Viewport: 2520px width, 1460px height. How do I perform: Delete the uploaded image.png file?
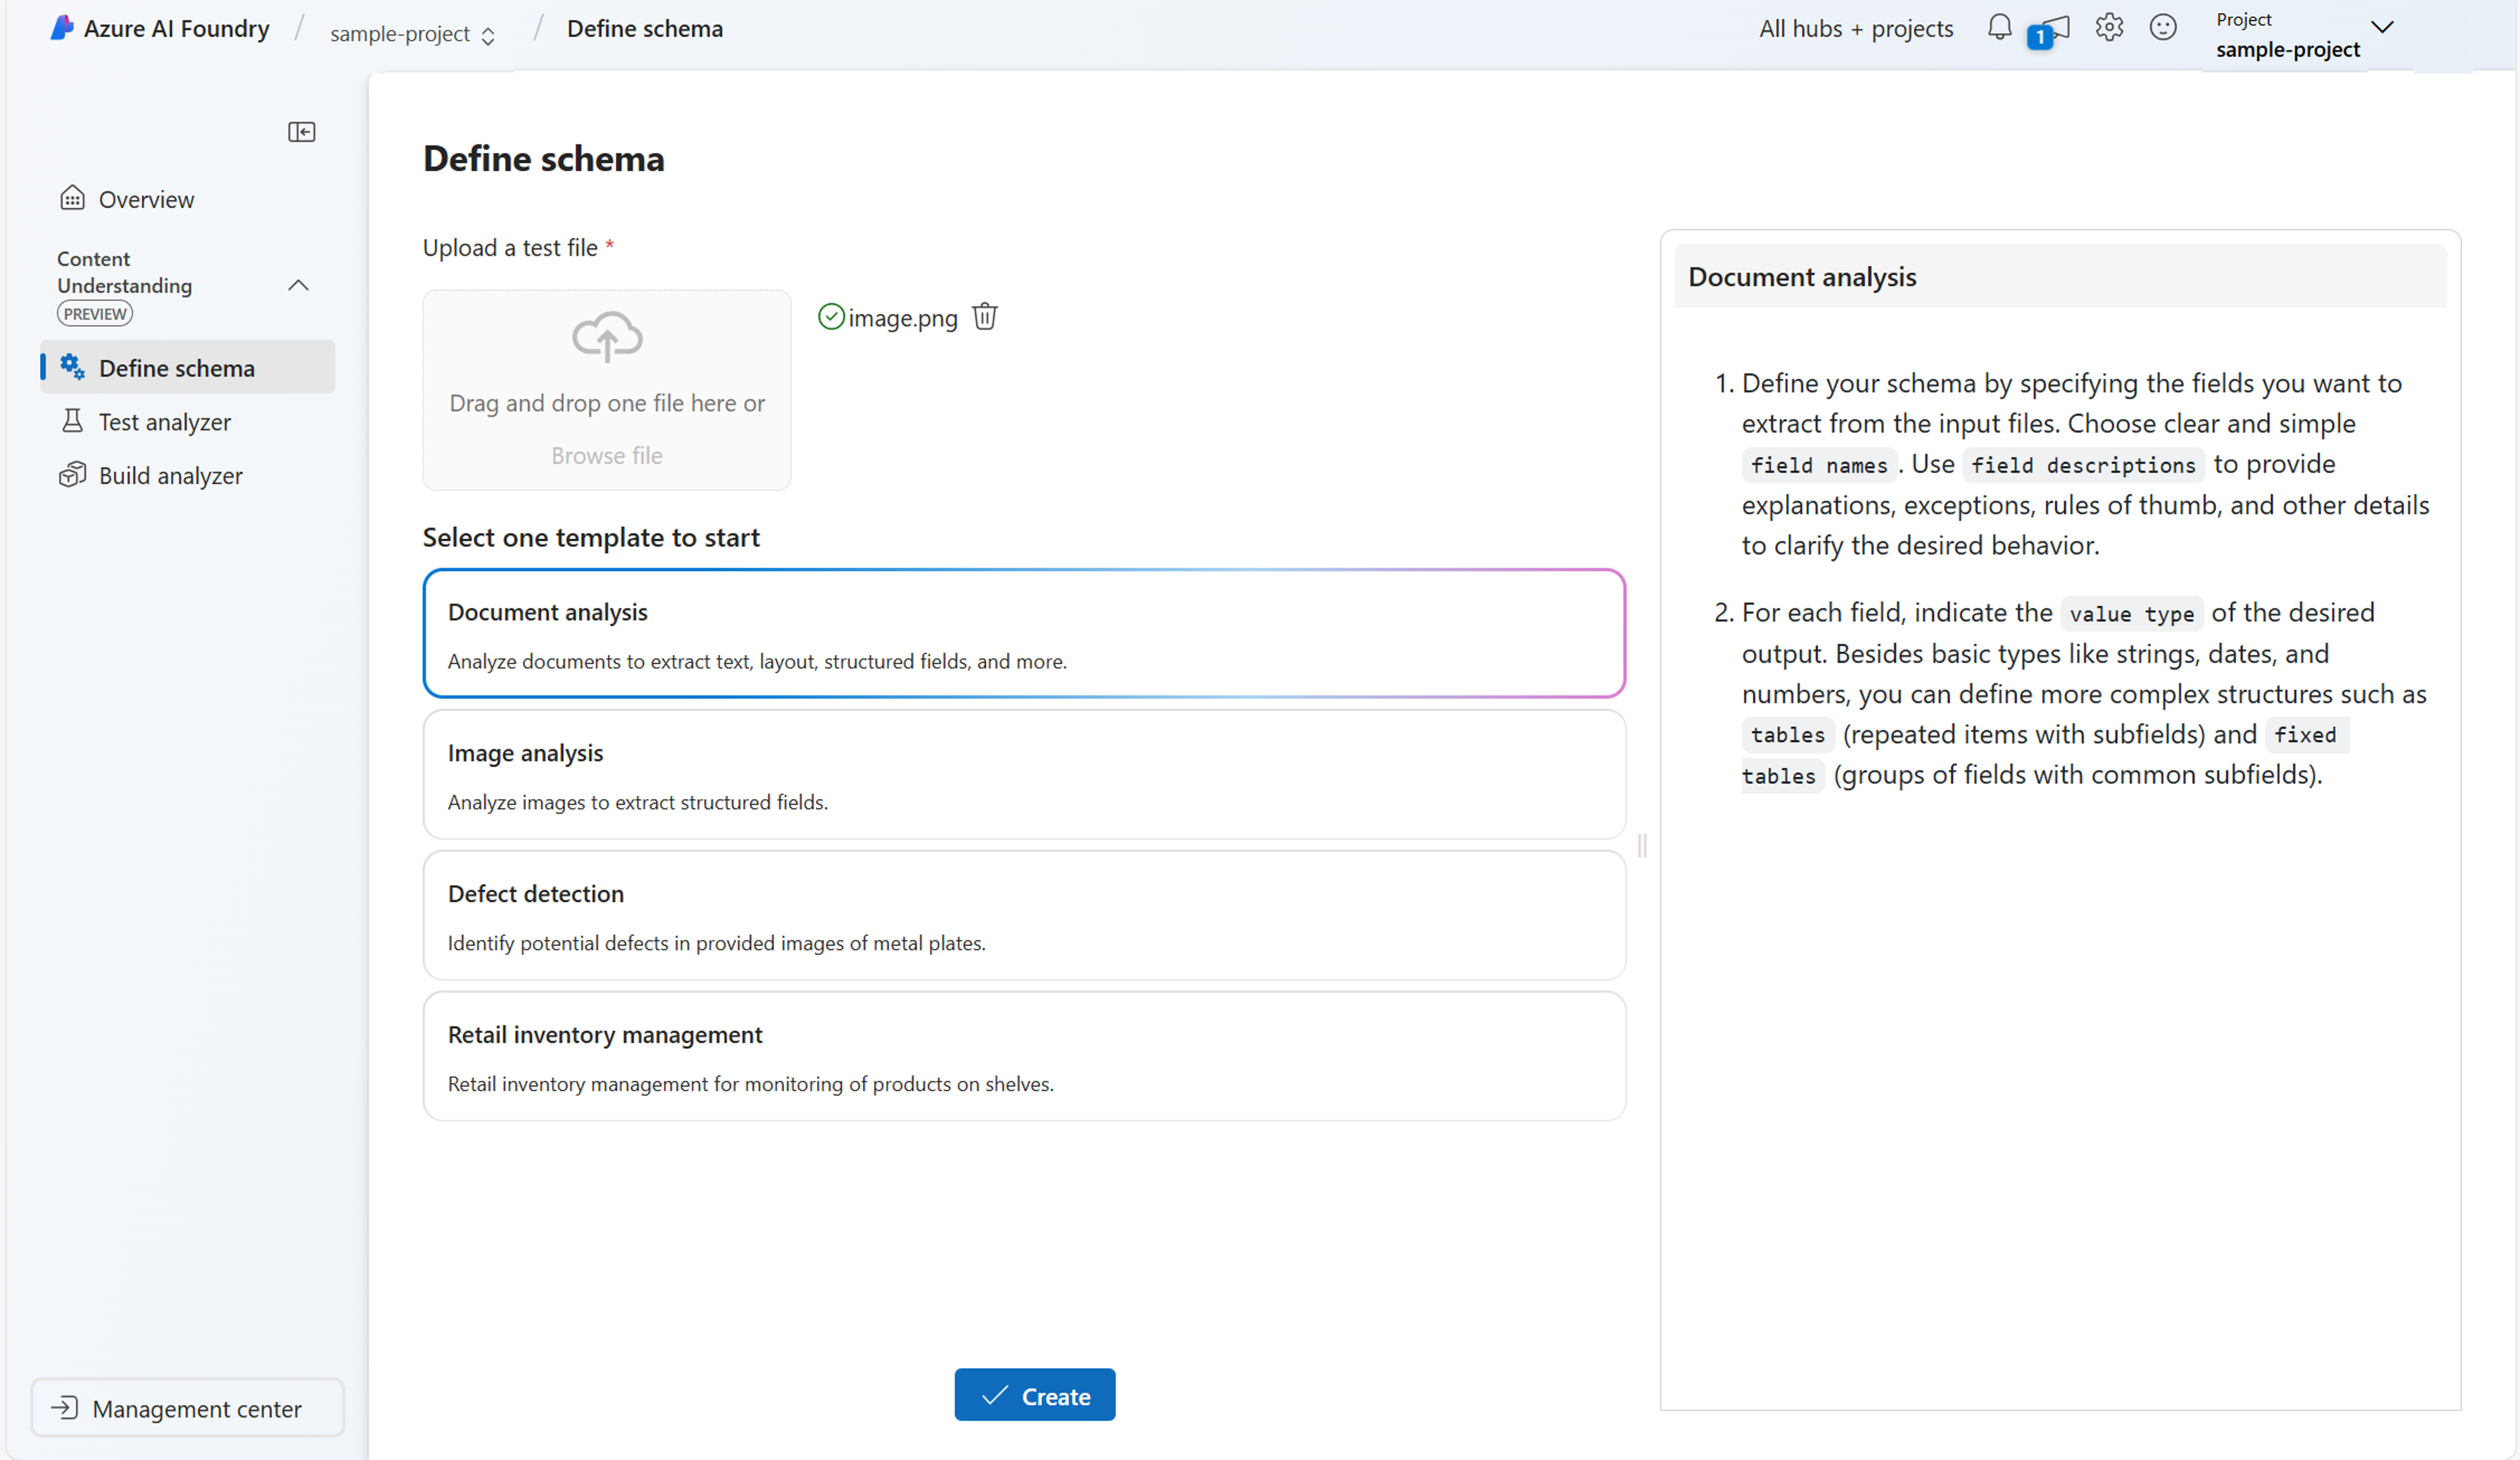985,316
